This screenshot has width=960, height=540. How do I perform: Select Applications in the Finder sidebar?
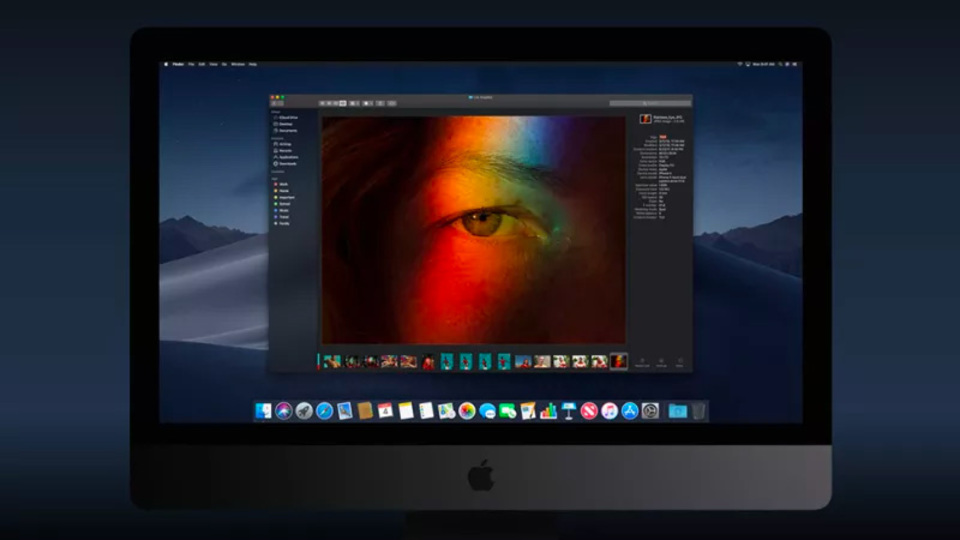click(x=286, y=157)
